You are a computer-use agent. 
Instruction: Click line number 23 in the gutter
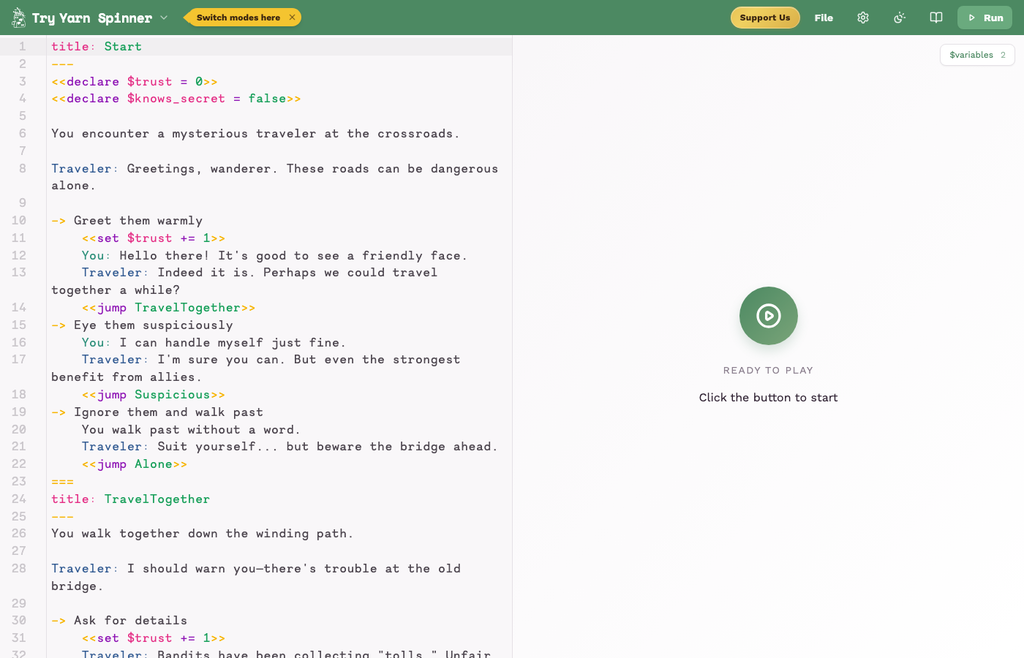(19, 481)
